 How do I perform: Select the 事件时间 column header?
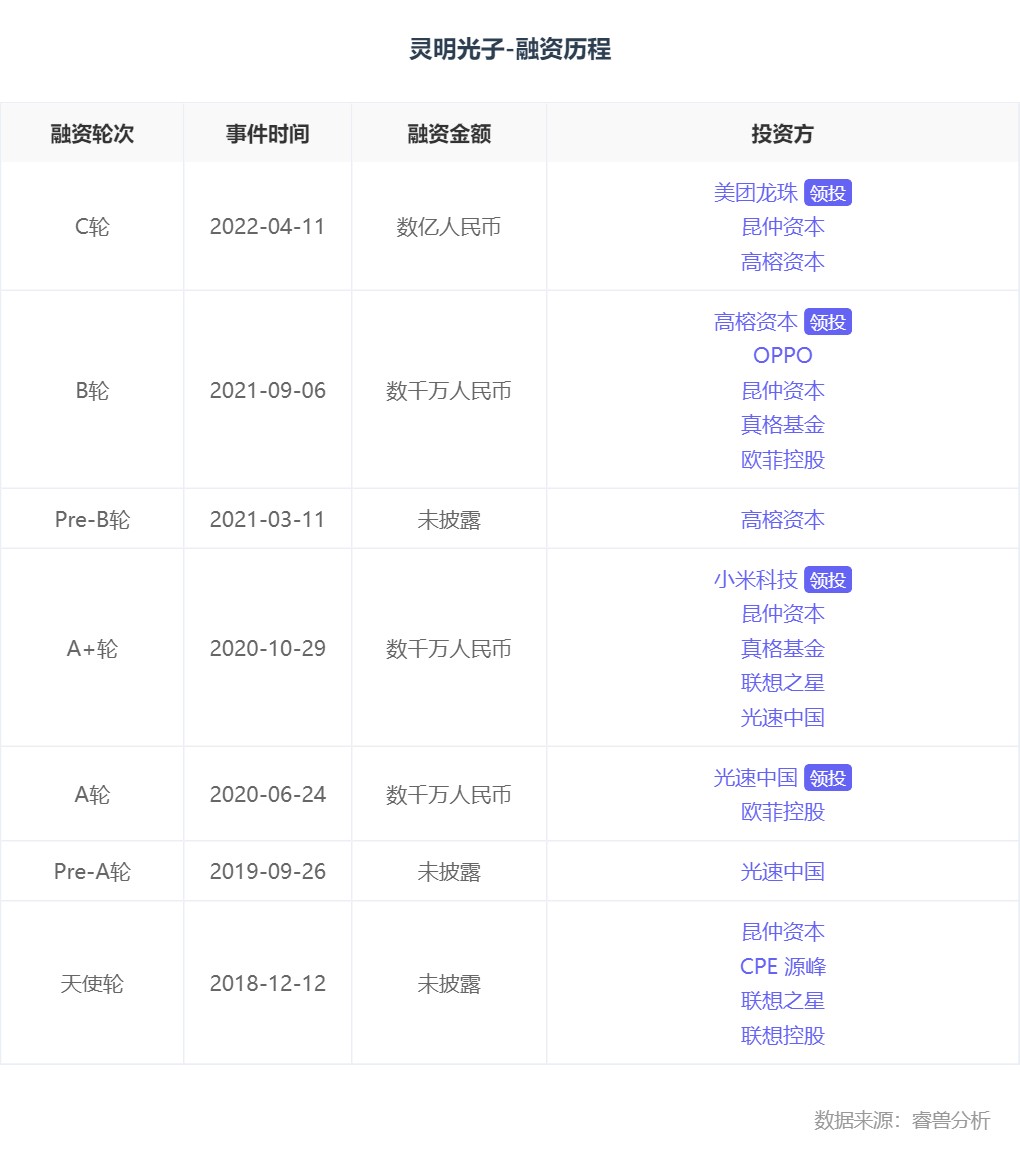click(x=267, y=134)
